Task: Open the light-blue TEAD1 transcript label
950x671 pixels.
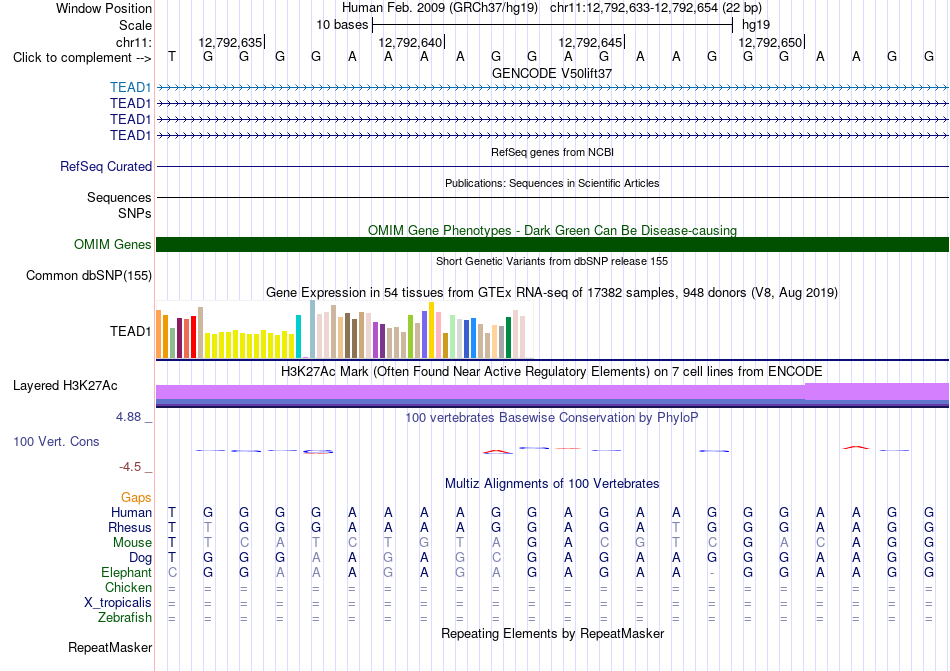Action: click(130, 87)
